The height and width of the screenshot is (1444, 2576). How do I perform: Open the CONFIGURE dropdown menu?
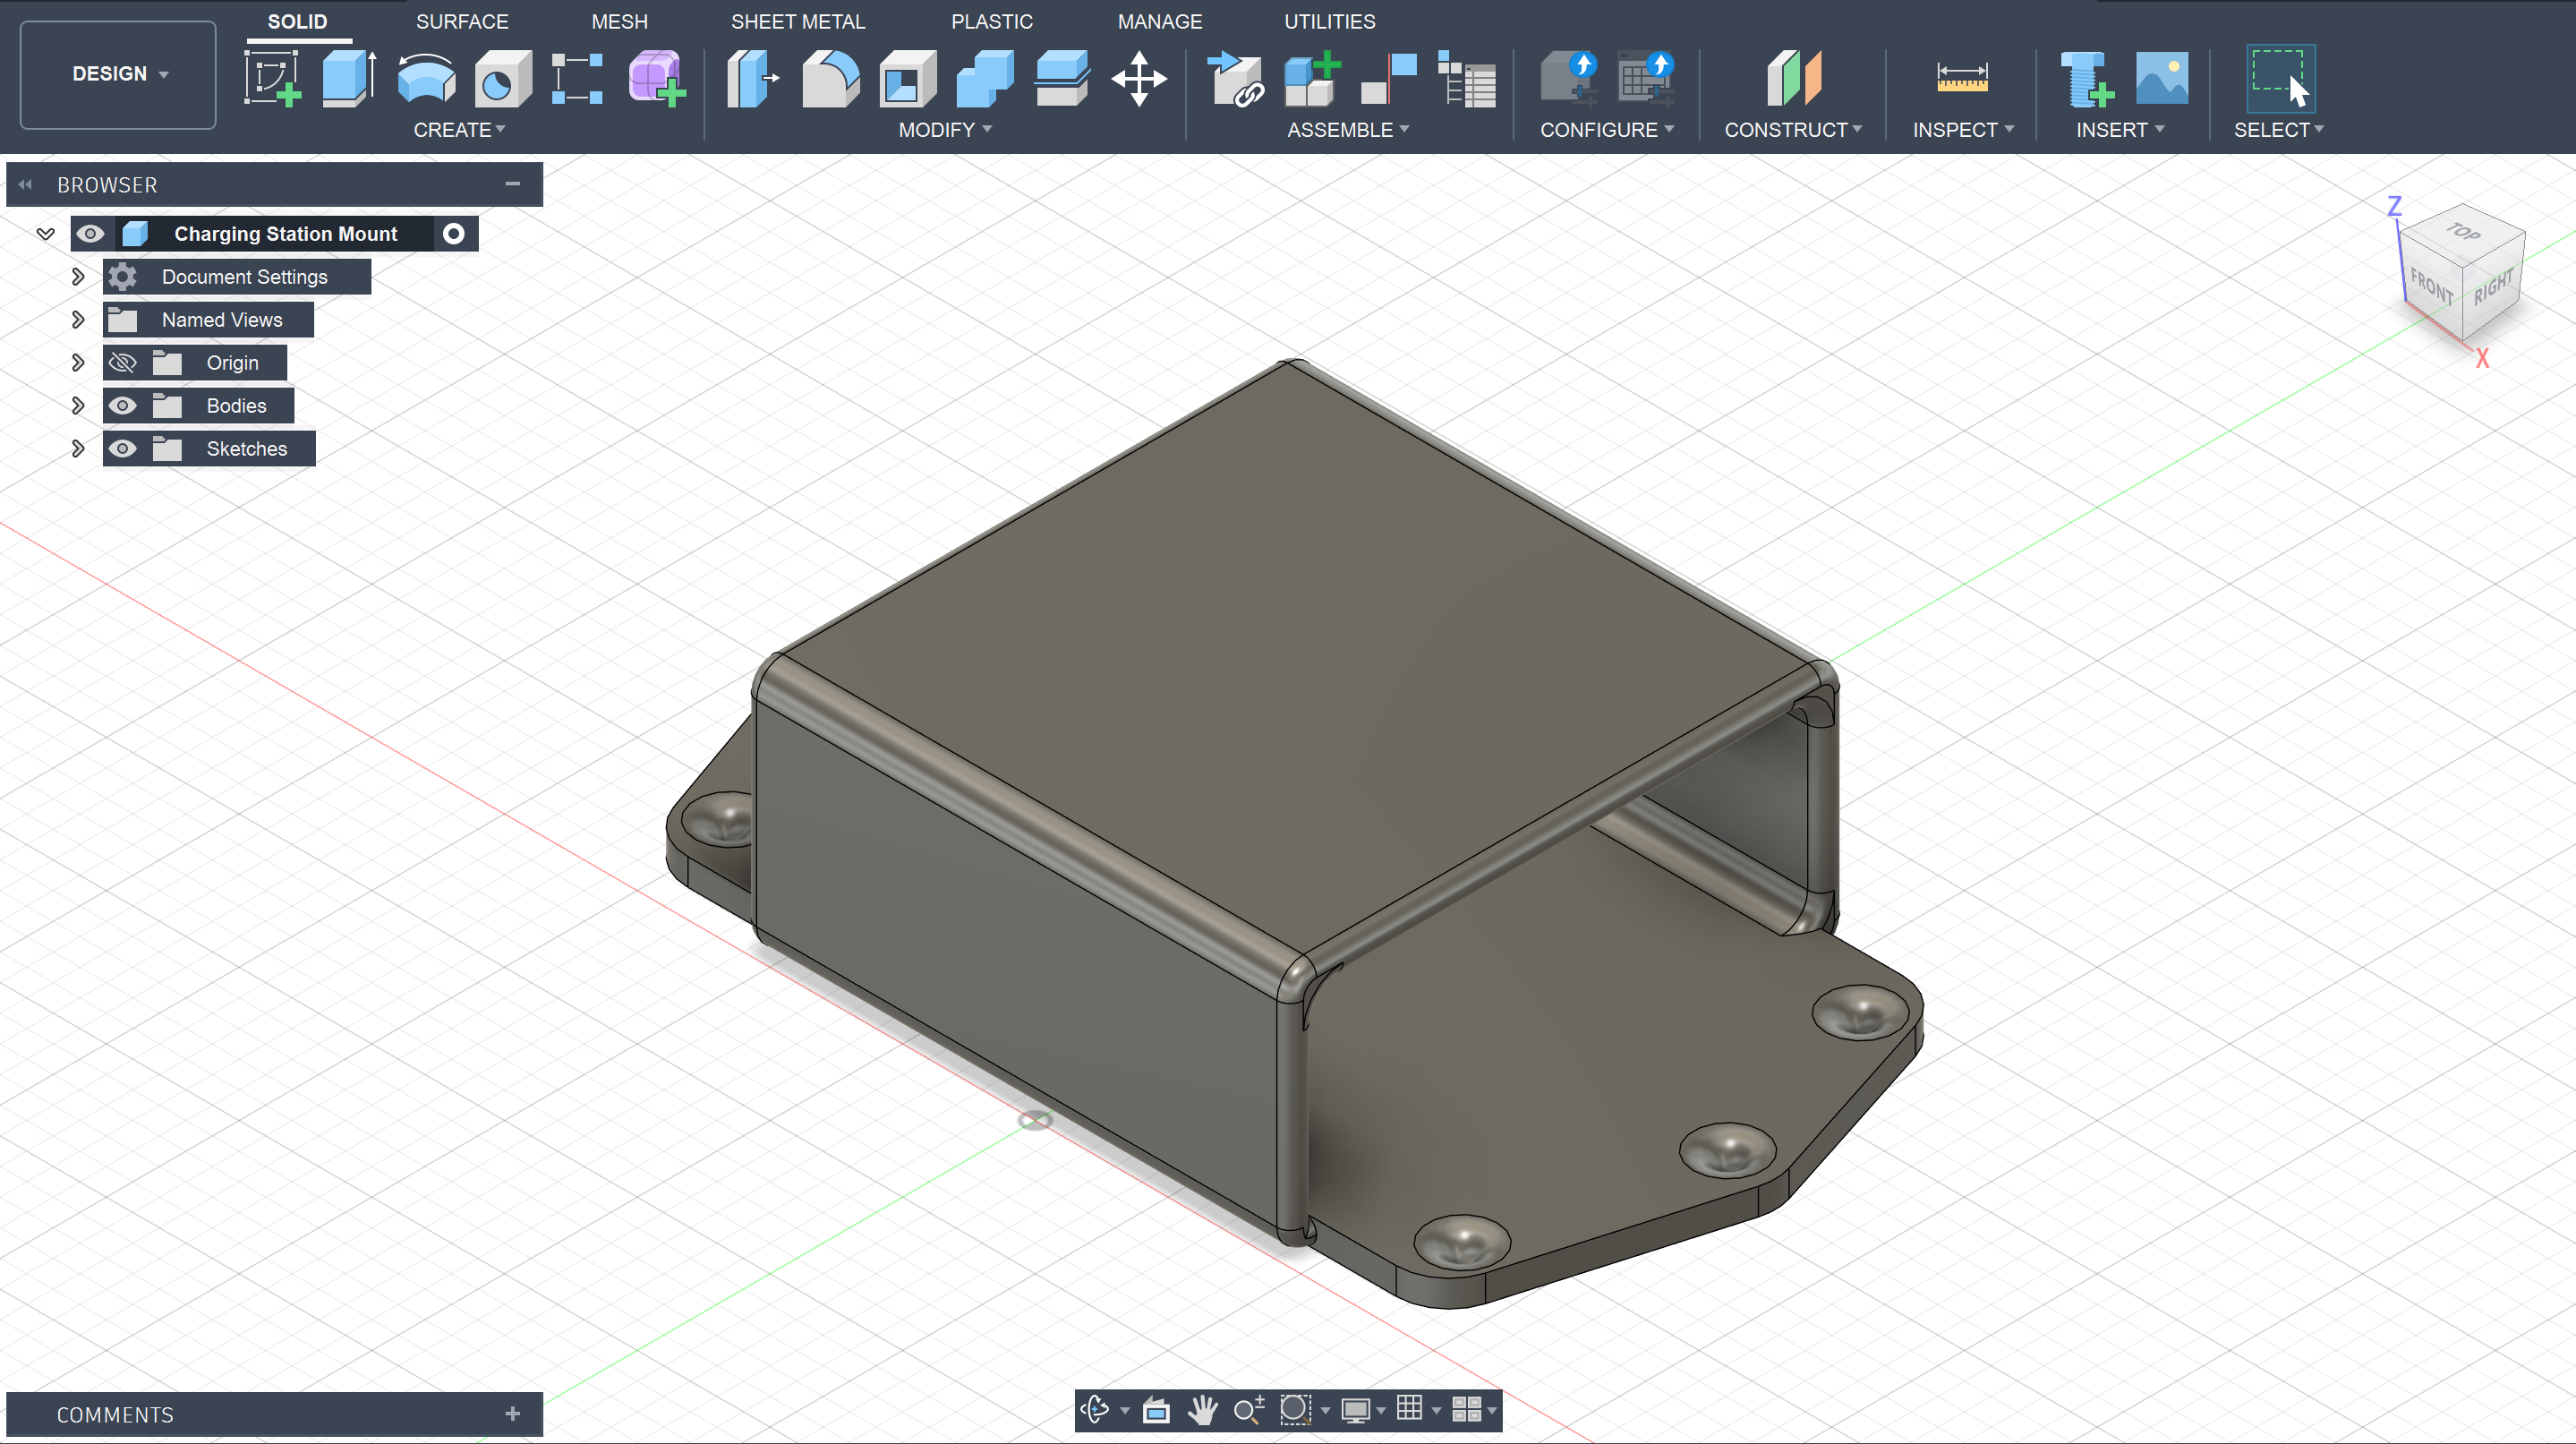point(1607,130)
